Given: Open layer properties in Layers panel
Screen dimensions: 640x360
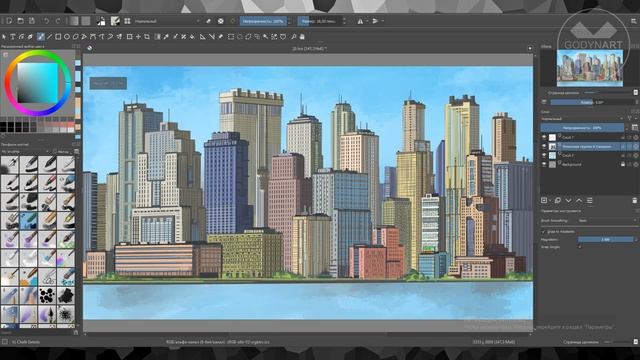Looking at the screenshot, I should 589,200.
